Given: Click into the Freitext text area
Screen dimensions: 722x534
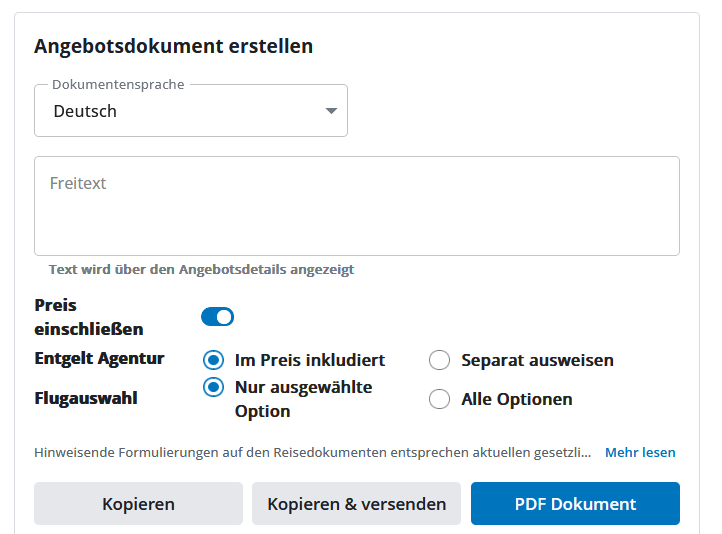Looking at the screenshot, I should 356,206.
